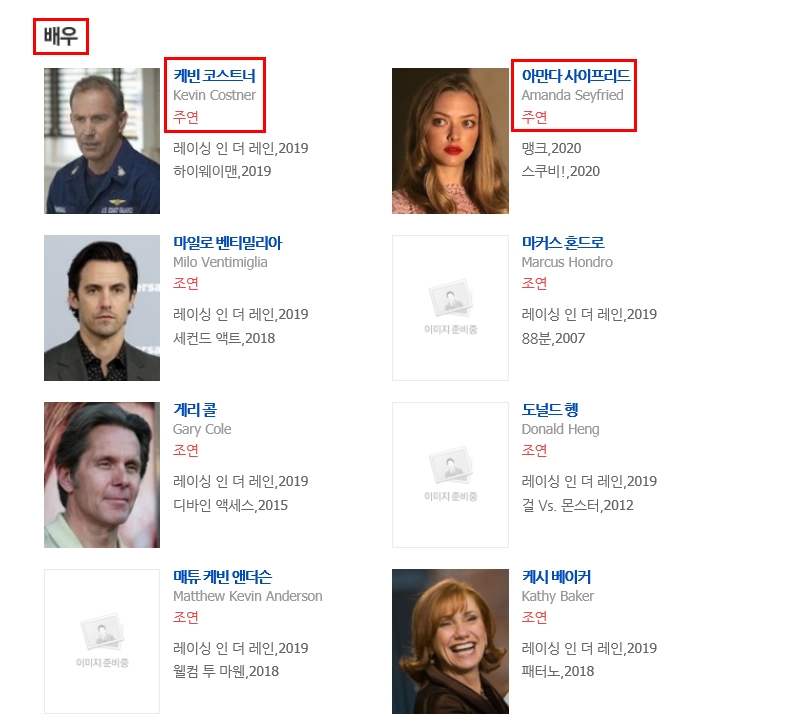Open the 아만다 사이프리드 actor name link

575,76
